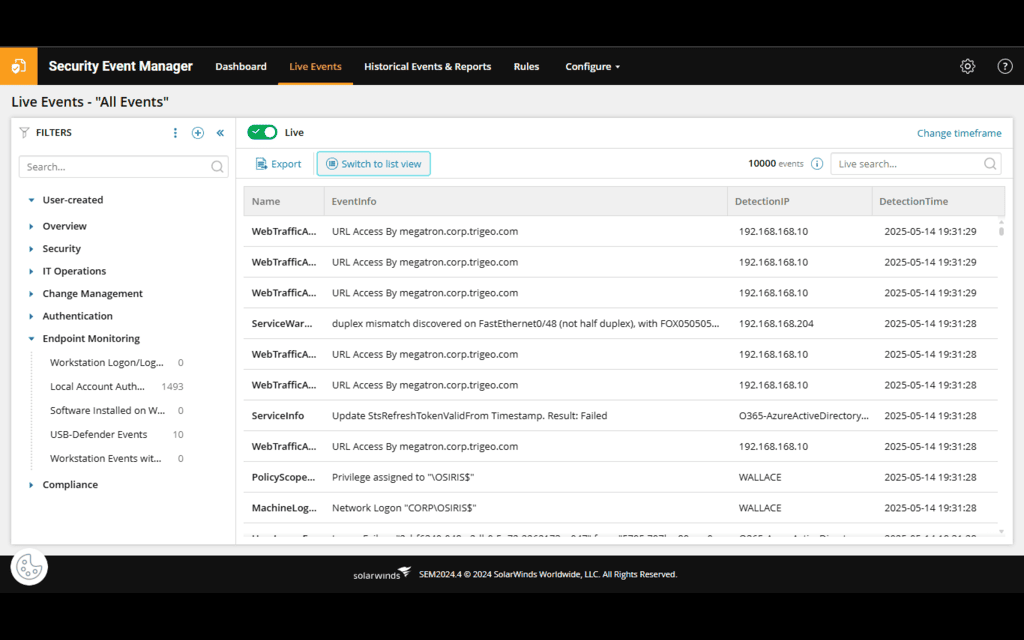Create a new filter via the plus icon
Viewport: 1024px width, 640px height.
[x=197, y=132]
